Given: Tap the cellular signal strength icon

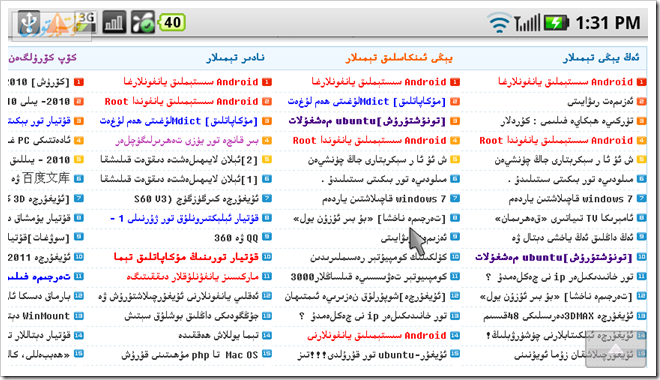Looking at the screenshot, I should [527, 23].
